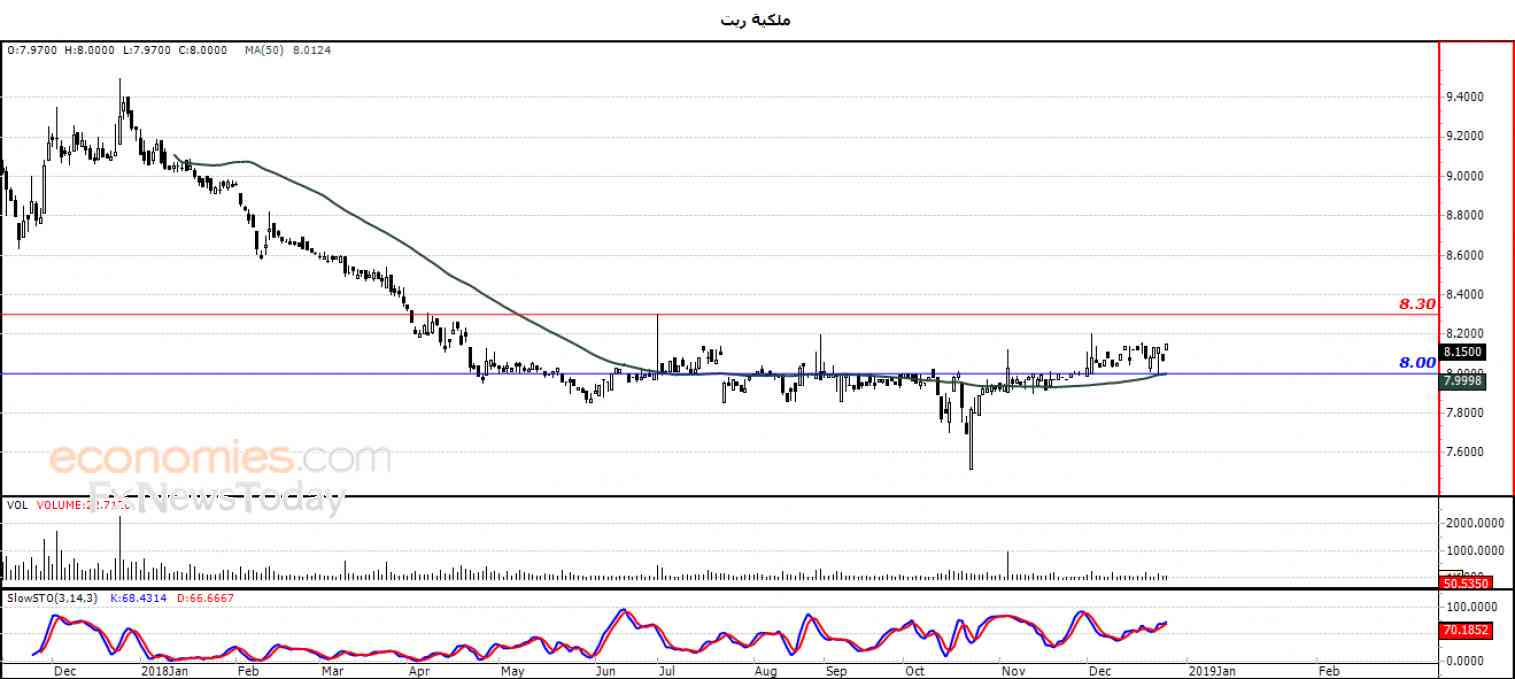The image size is (1515, 679).
Task: Click the 9.4000 price axis label
Action: pyautogui.click(x=1464, y=97)
